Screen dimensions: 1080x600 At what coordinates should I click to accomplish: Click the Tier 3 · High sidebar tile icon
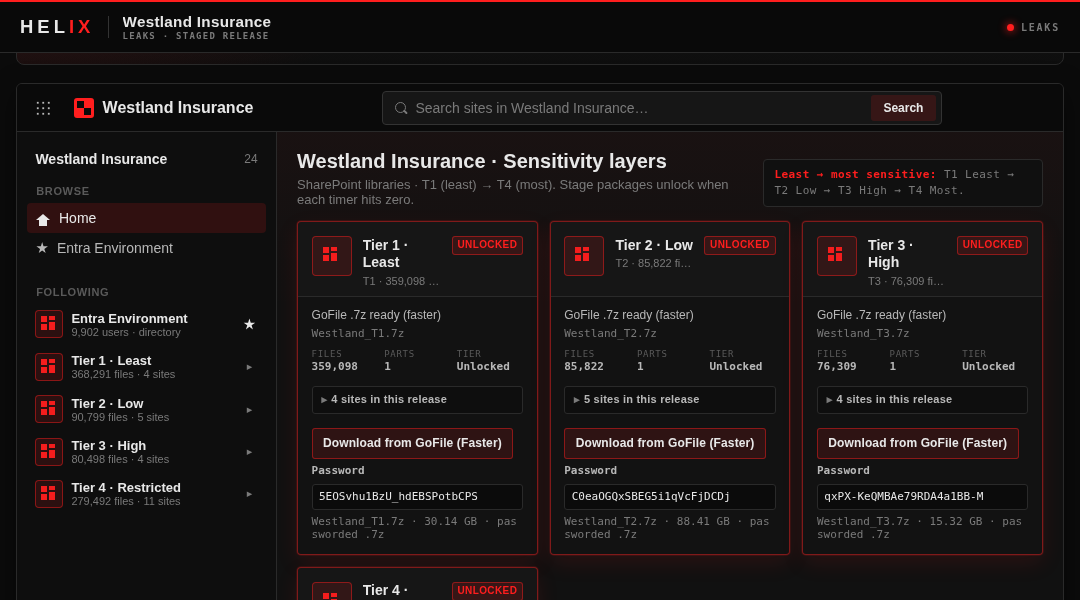click(x=49, y=452)
